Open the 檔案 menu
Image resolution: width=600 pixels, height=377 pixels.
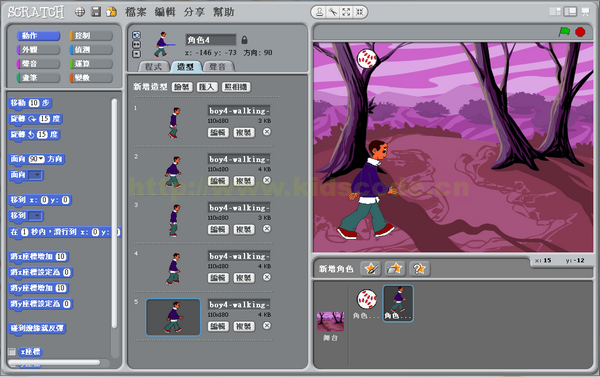pos(135,12)
